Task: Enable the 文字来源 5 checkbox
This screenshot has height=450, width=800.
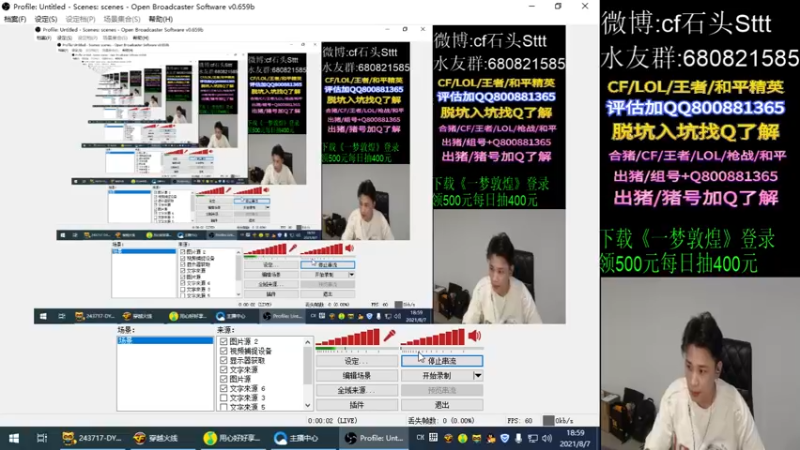Action: click(223, 407)
